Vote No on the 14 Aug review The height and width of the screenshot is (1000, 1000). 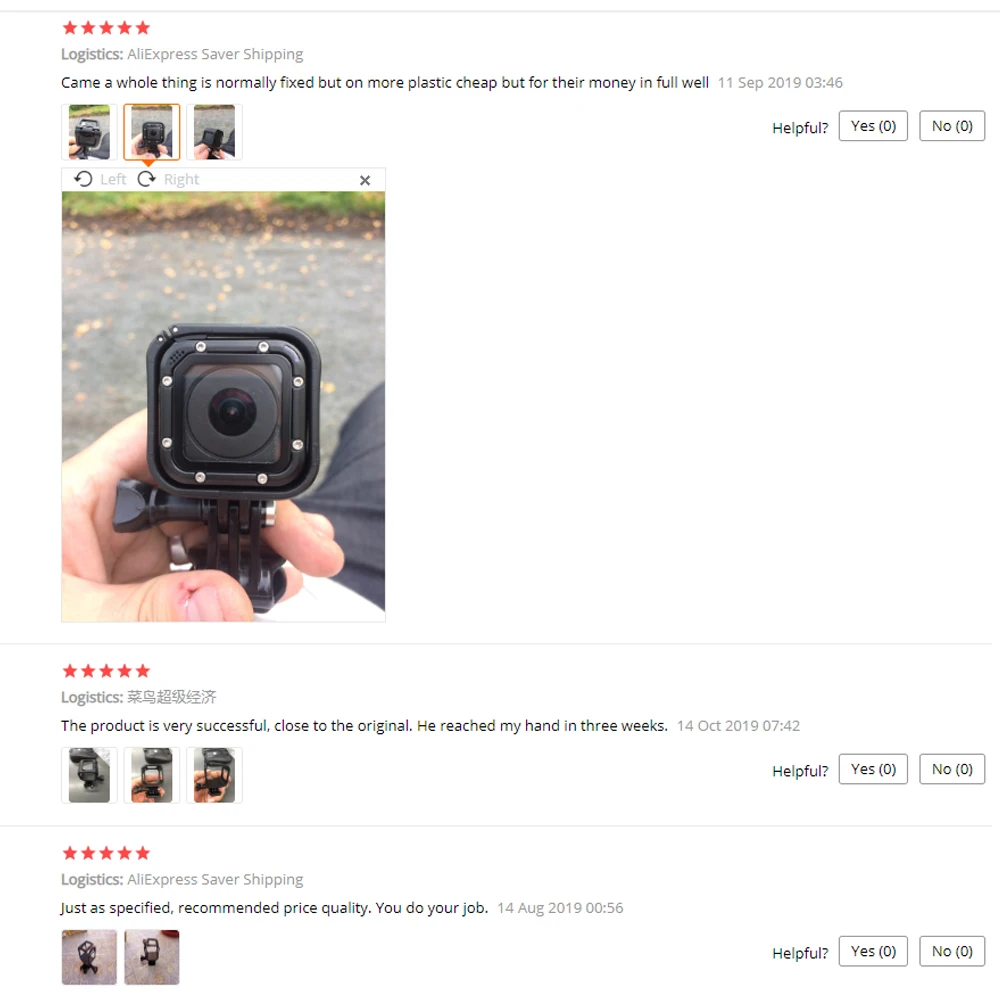click(x=952, y=952)
